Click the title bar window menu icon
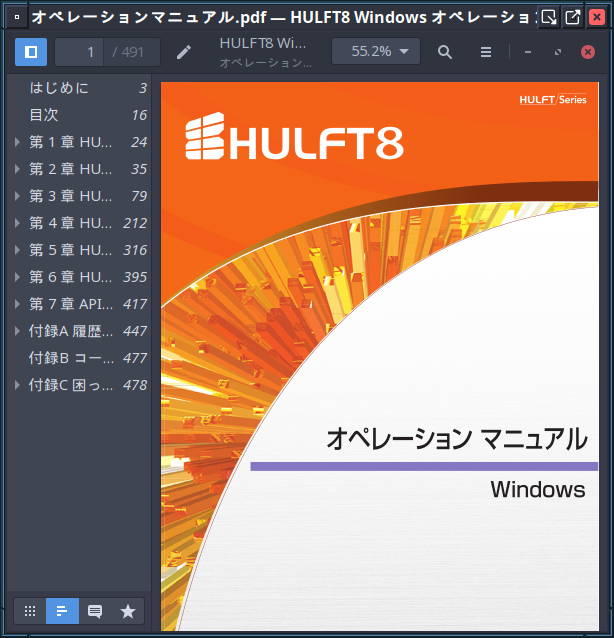 [17, 17]
